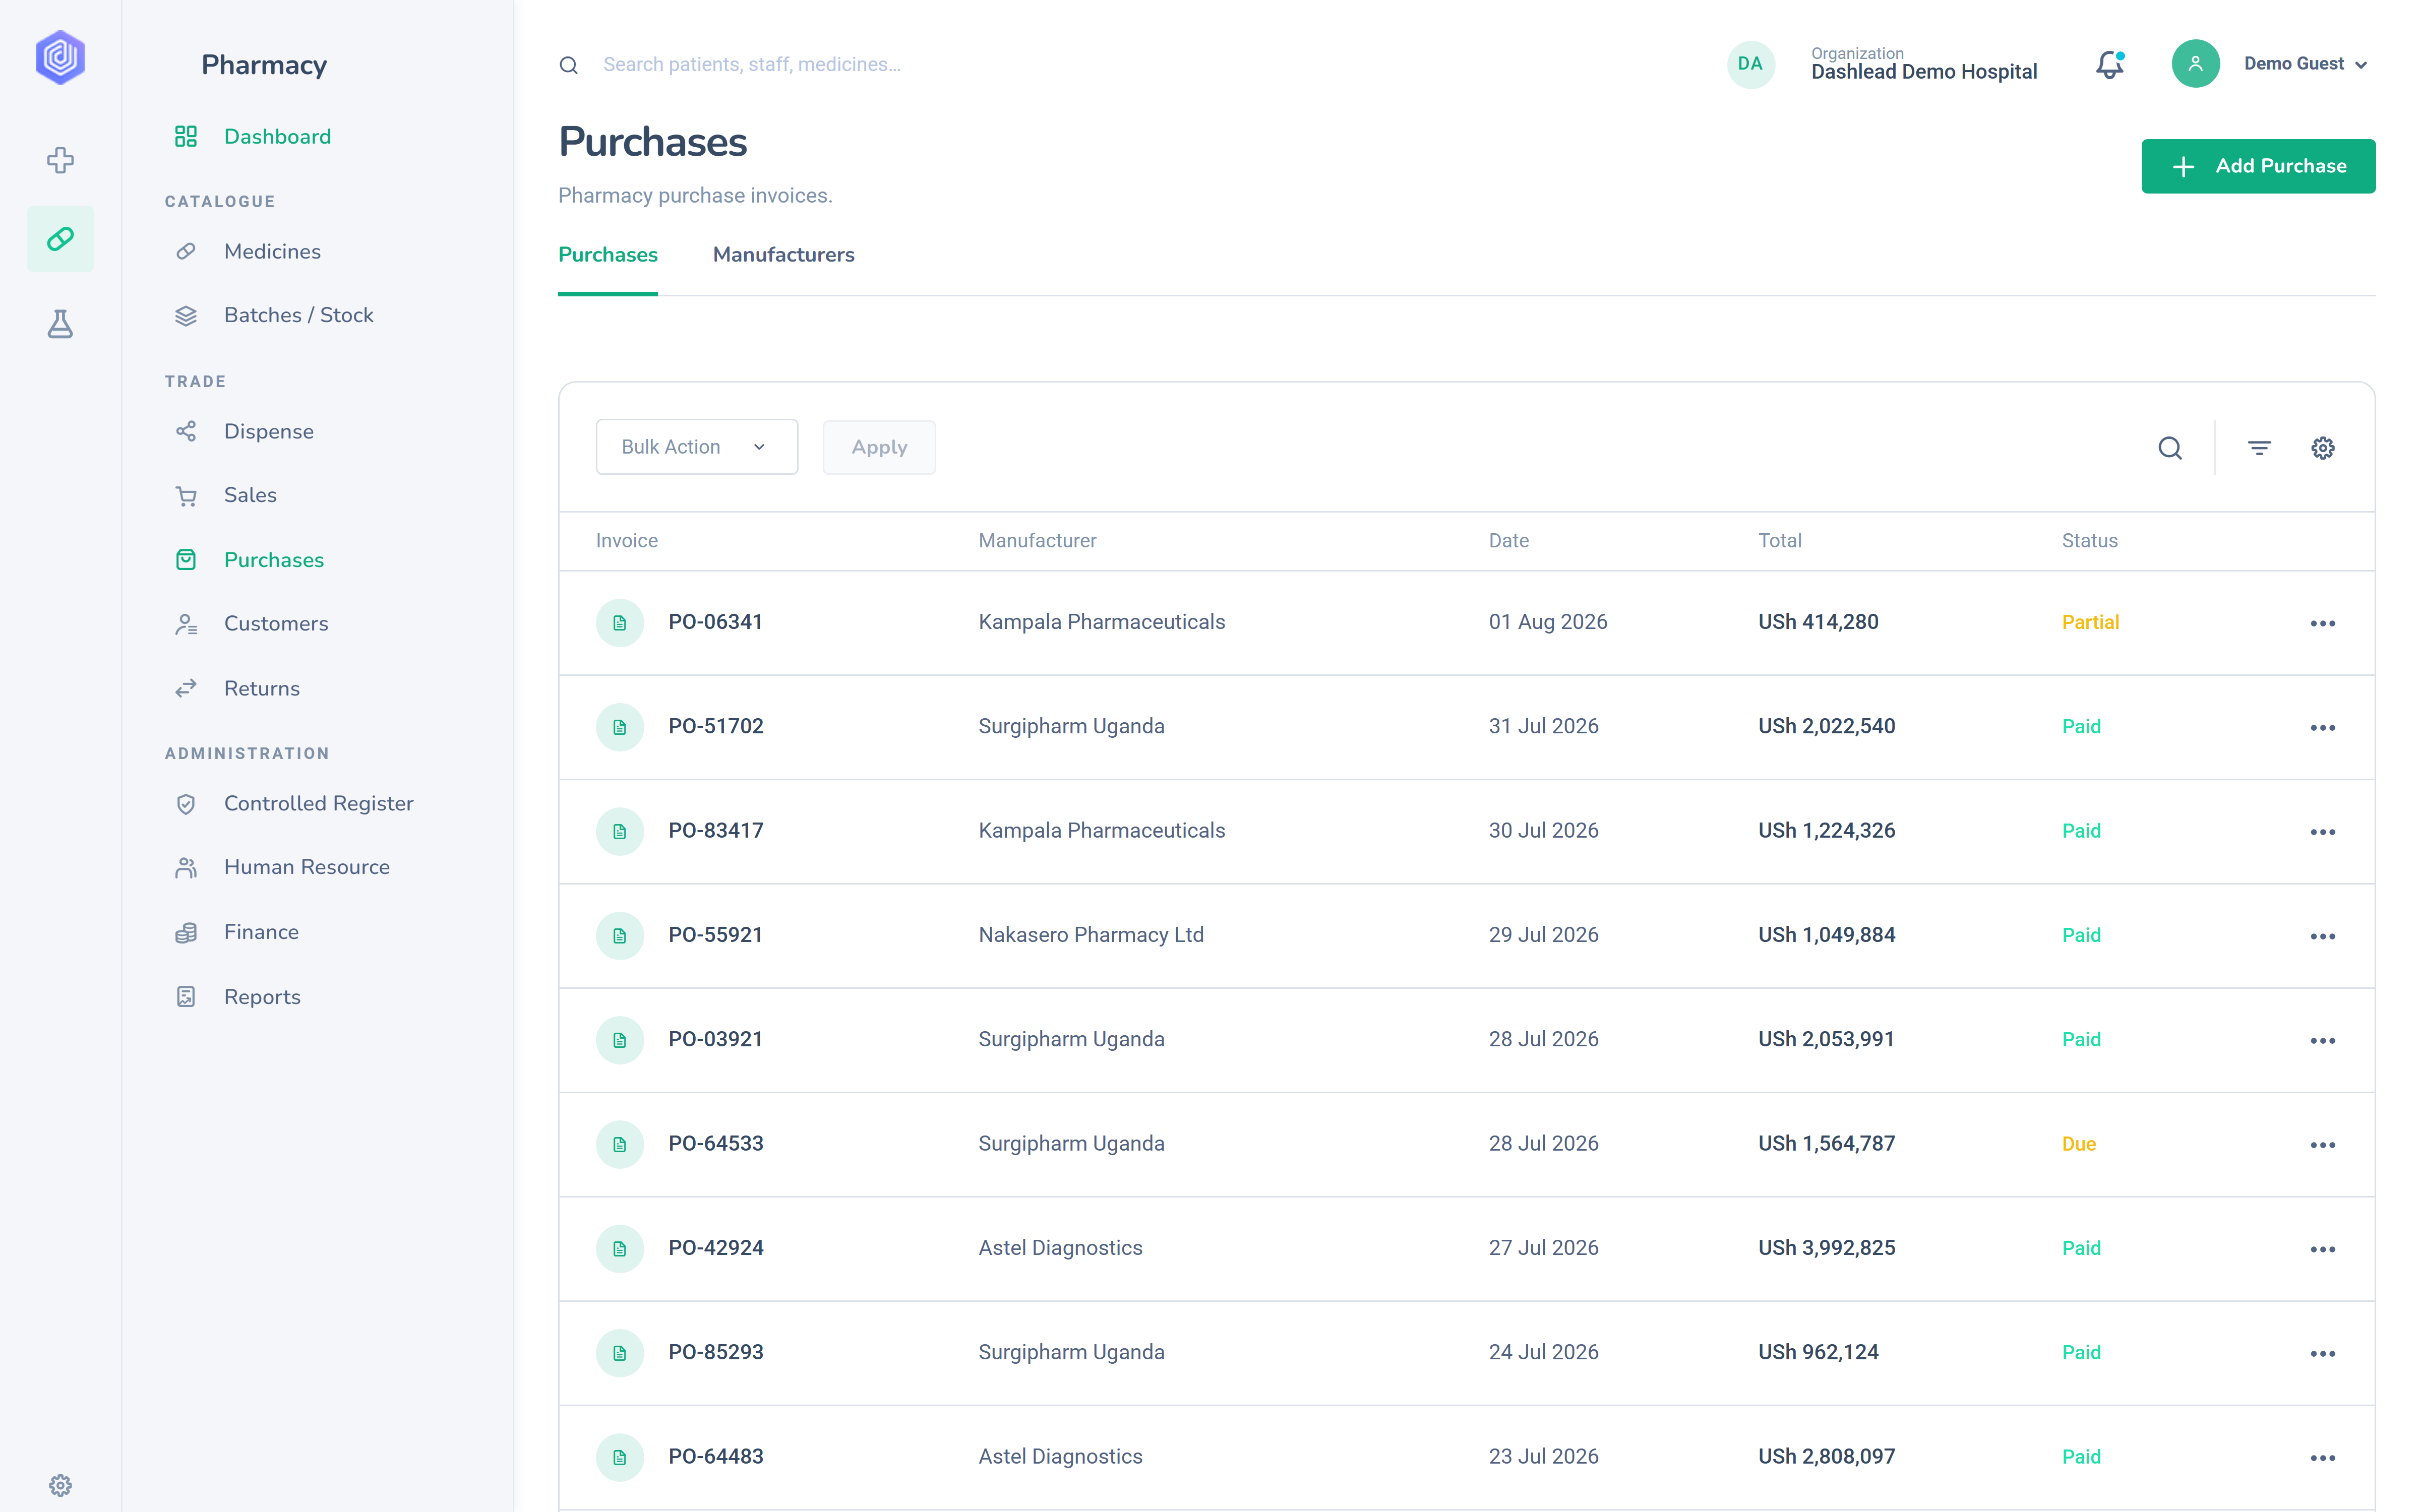This screenshot has height=1512, width=2420.
Task: Click the table search magnifier icon
Action: point(2170,448)
